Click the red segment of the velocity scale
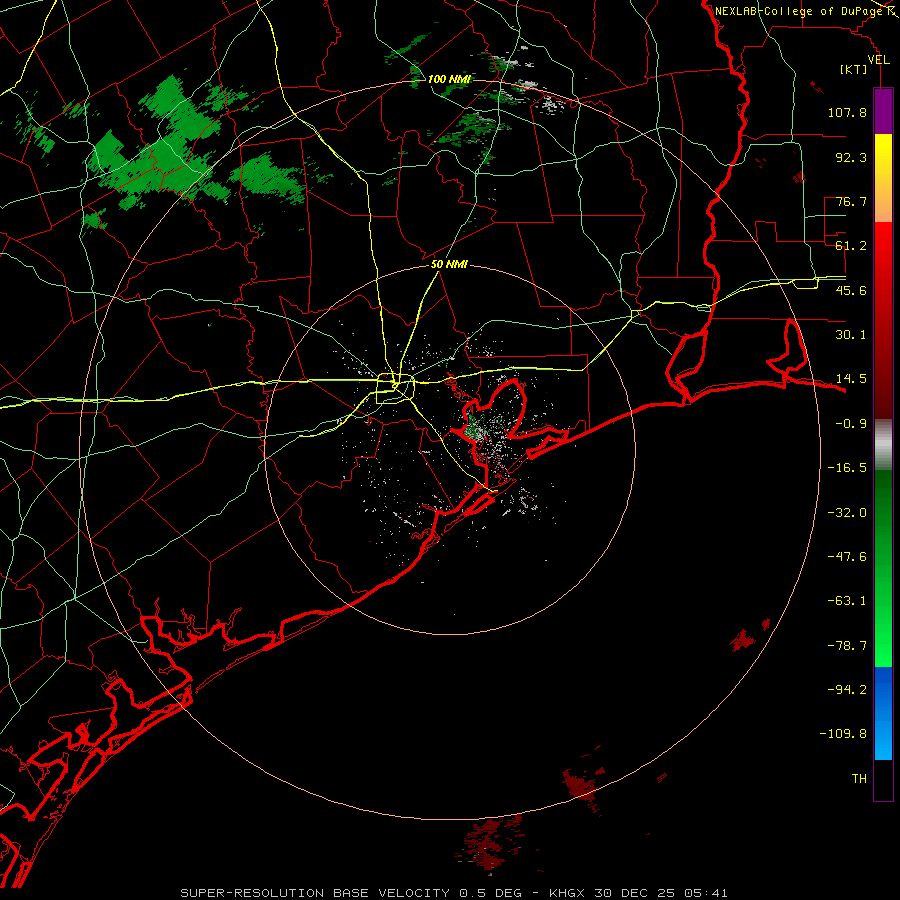 click(x=883, y=320)
